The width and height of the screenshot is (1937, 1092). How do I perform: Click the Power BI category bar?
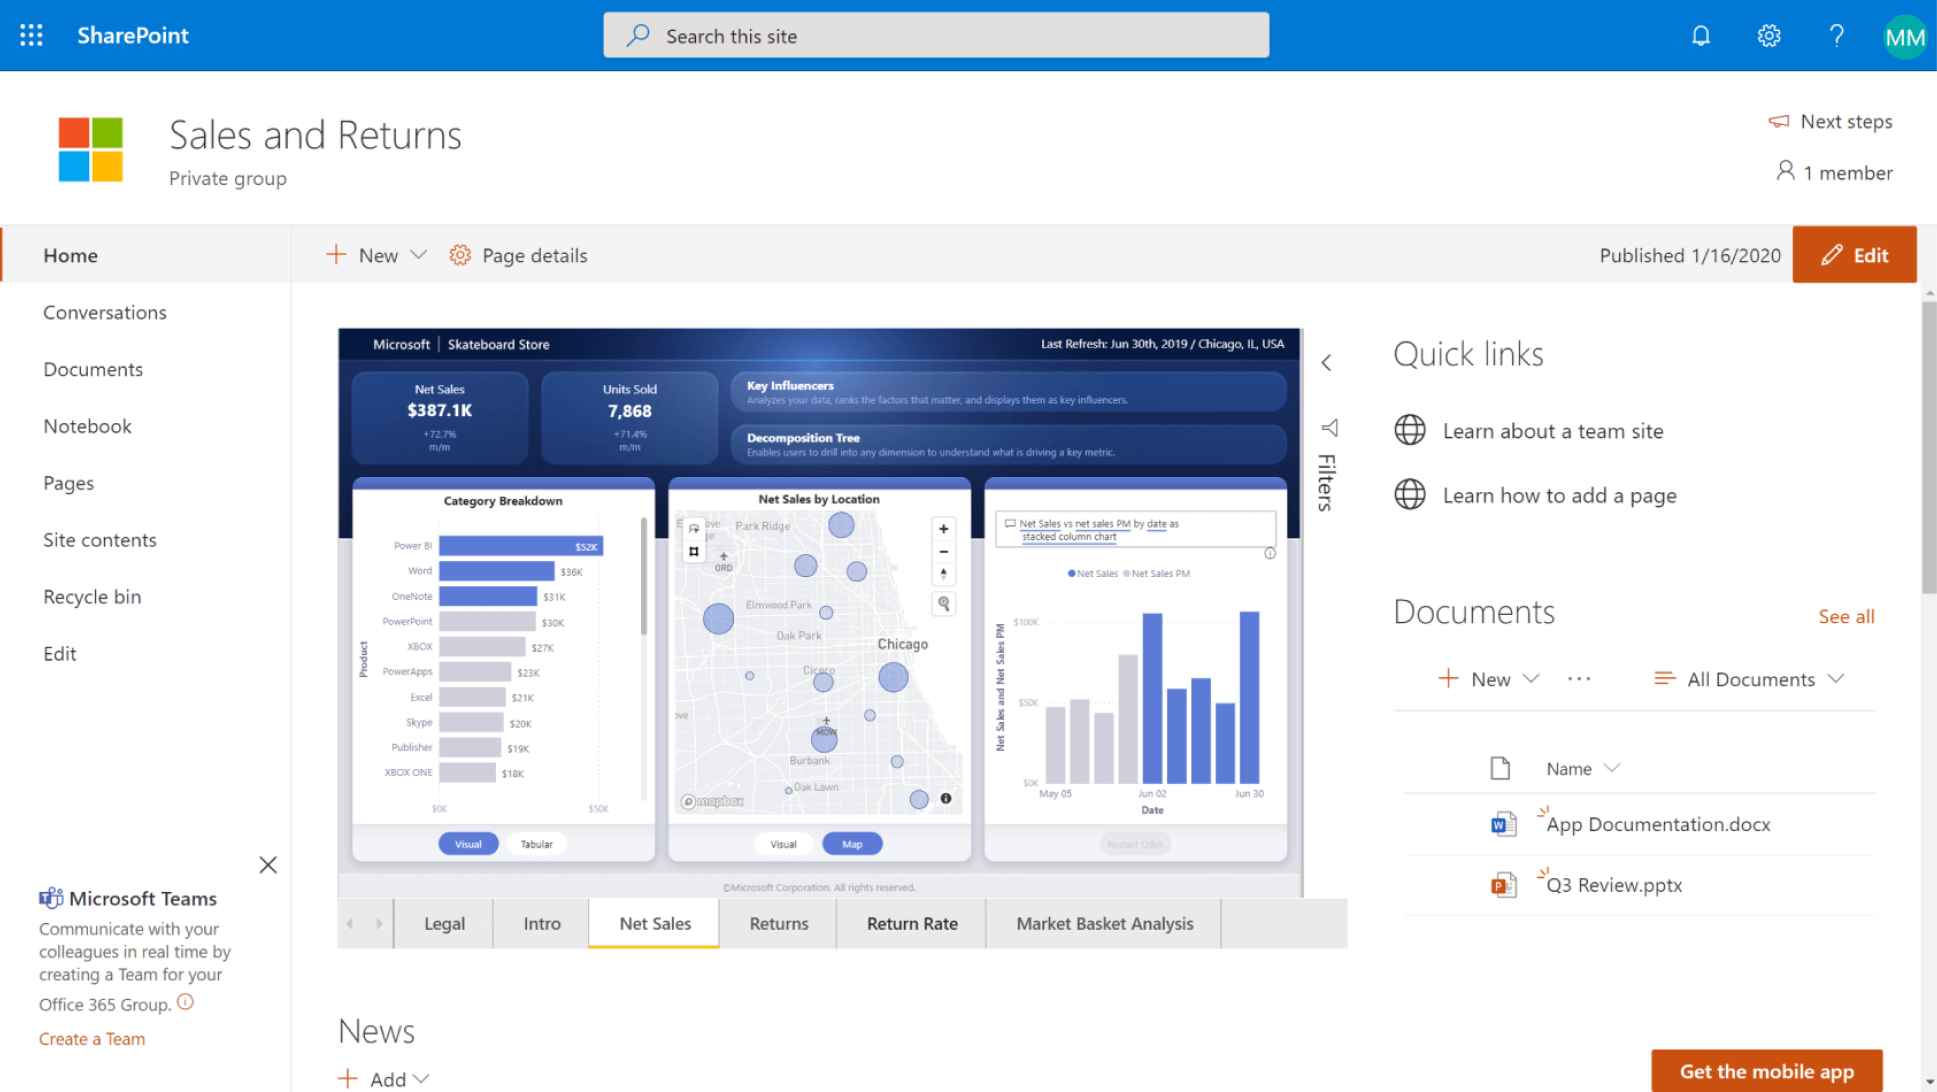point(520,546)
